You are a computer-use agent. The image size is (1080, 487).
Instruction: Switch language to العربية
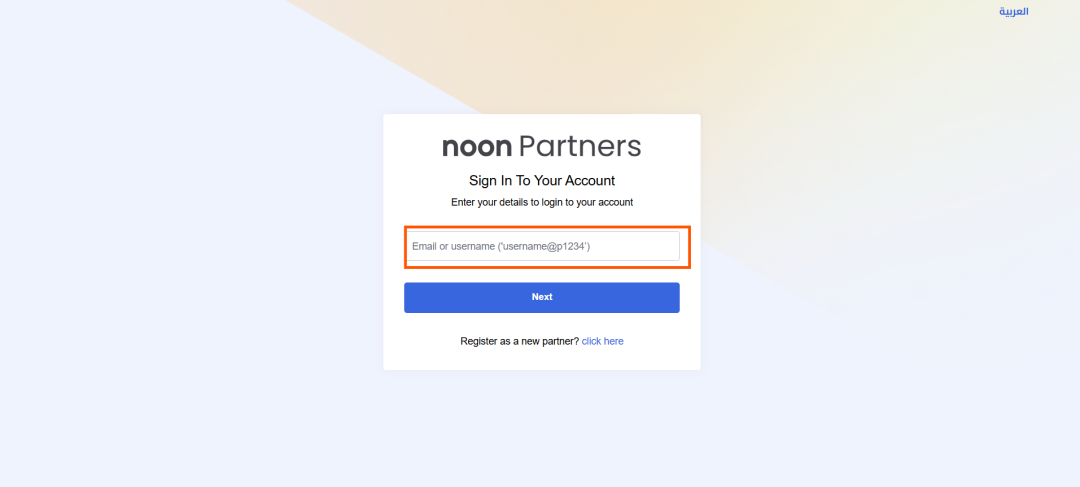point(1014,12)
